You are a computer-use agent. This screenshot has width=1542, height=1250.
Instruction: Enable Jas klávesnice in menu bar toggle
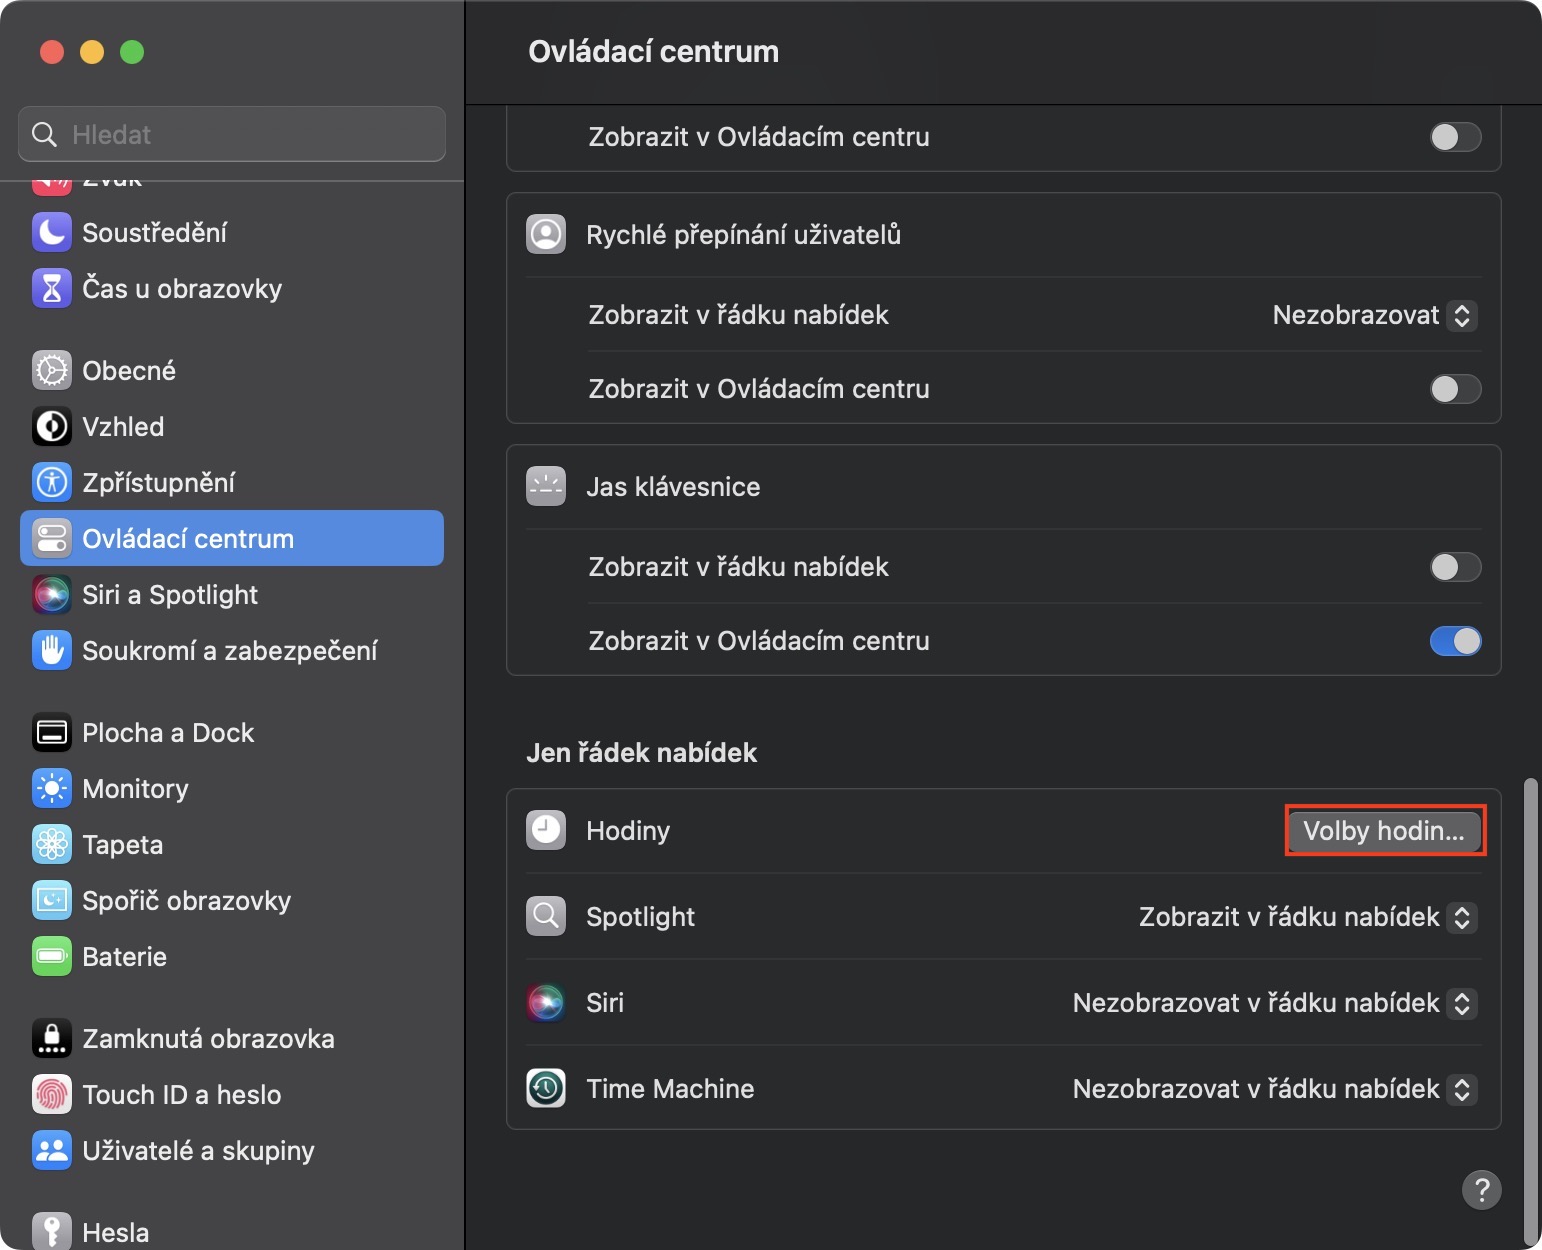(x=1455, y=567)
